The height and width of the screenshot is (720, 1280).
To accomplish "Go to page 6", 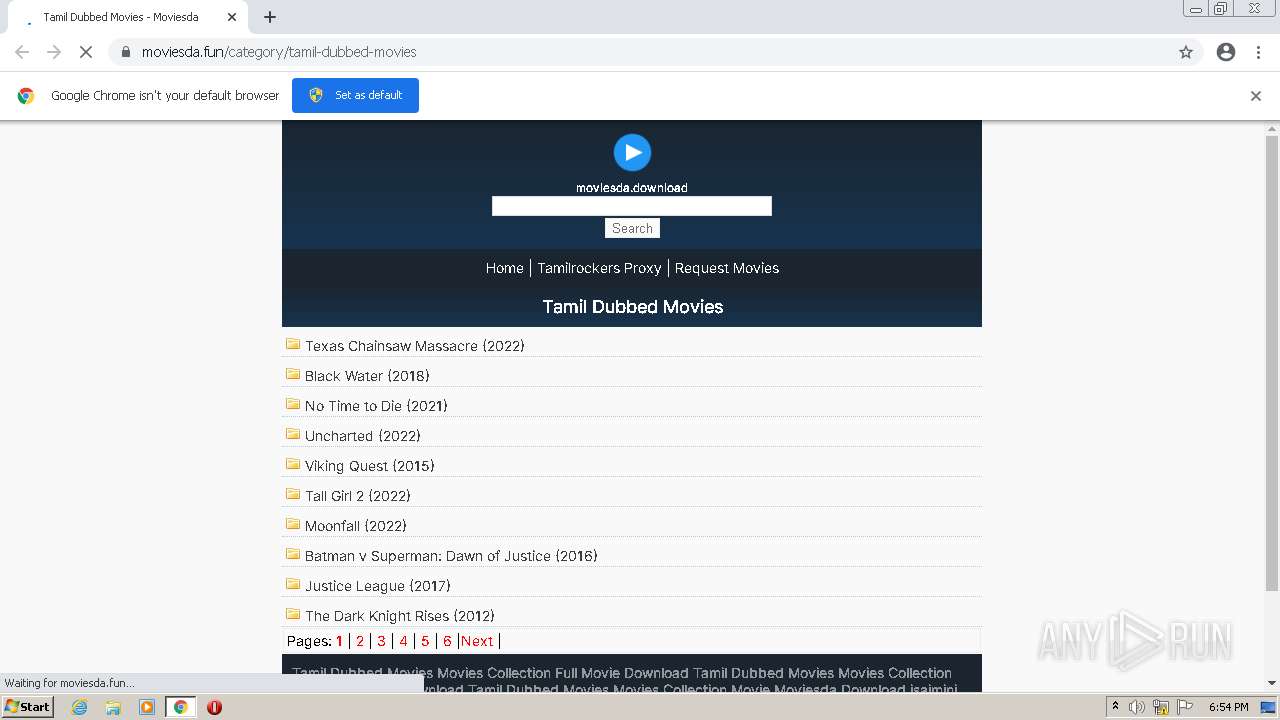I will pyautogui.click(x=447, y=641).
